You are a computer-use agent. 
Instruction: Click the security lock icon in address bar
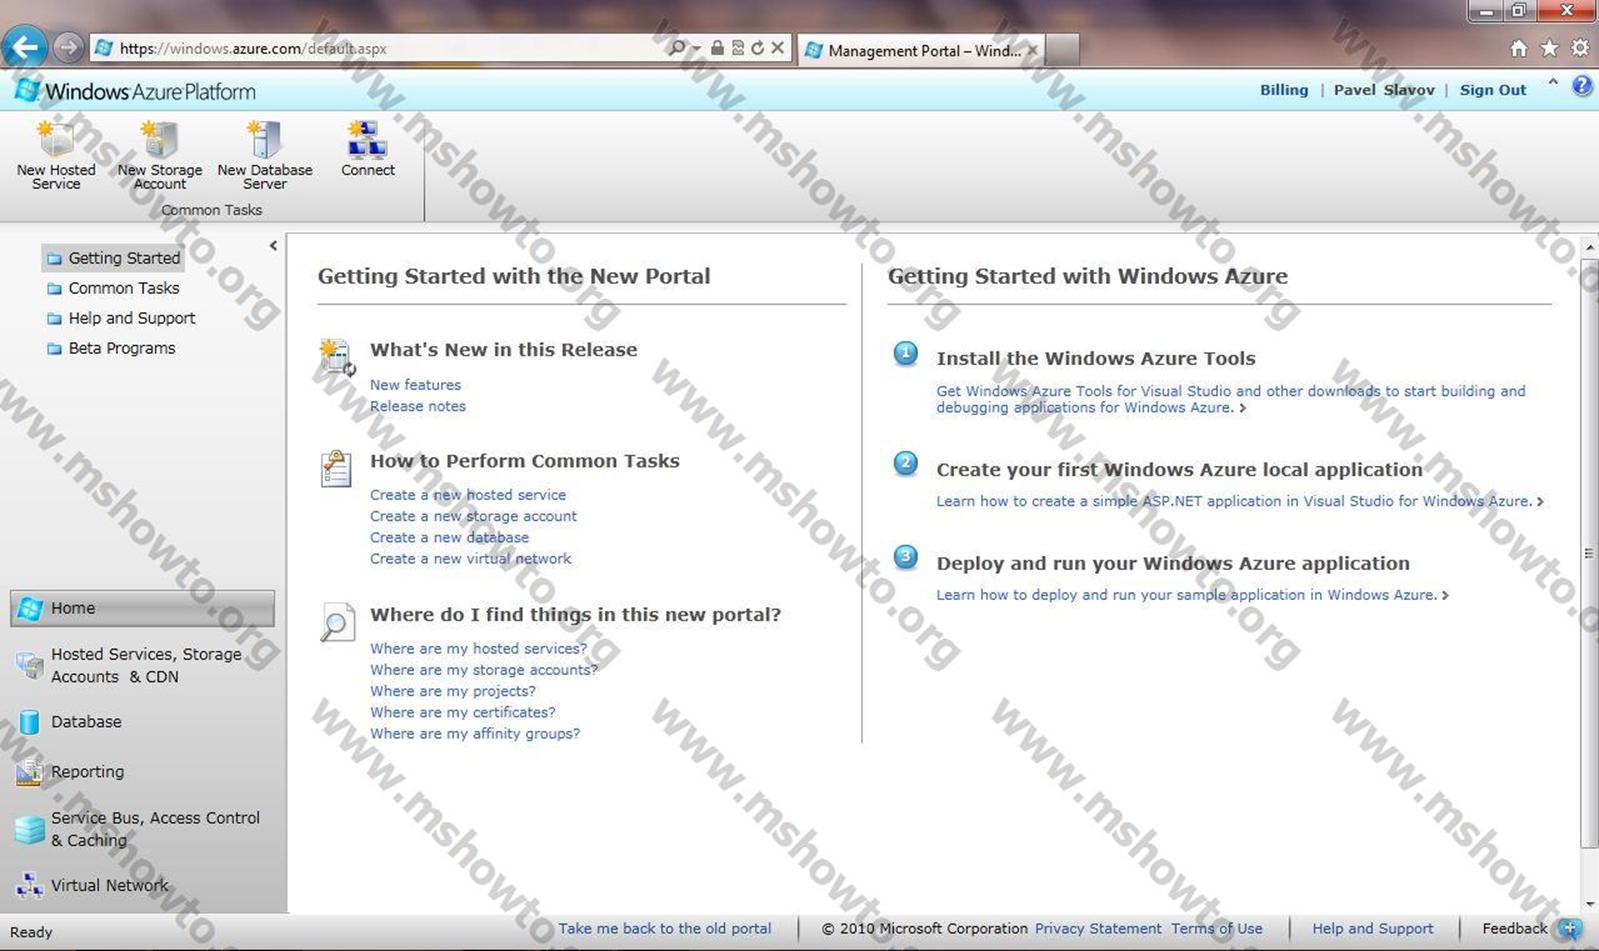coord(717,48)
